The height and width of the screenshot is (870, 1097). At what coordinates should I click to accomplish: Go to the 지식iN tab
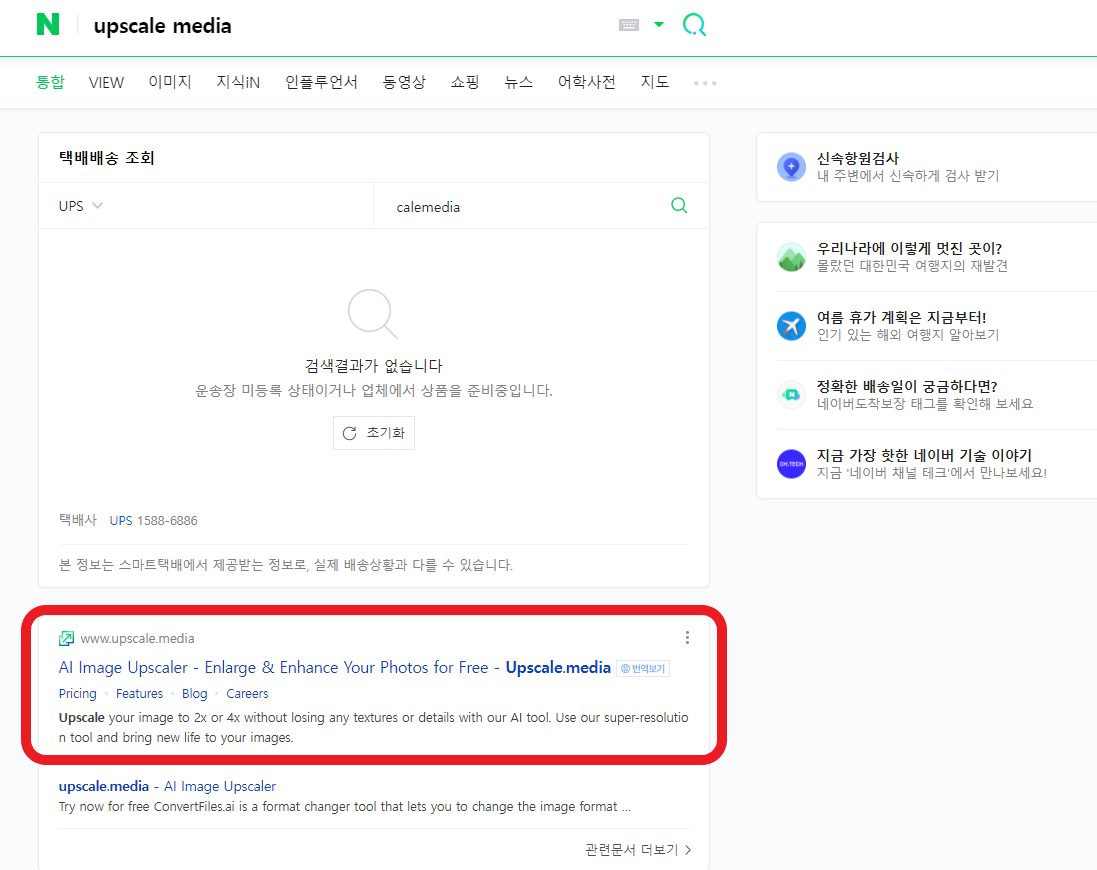click(238, 83)
